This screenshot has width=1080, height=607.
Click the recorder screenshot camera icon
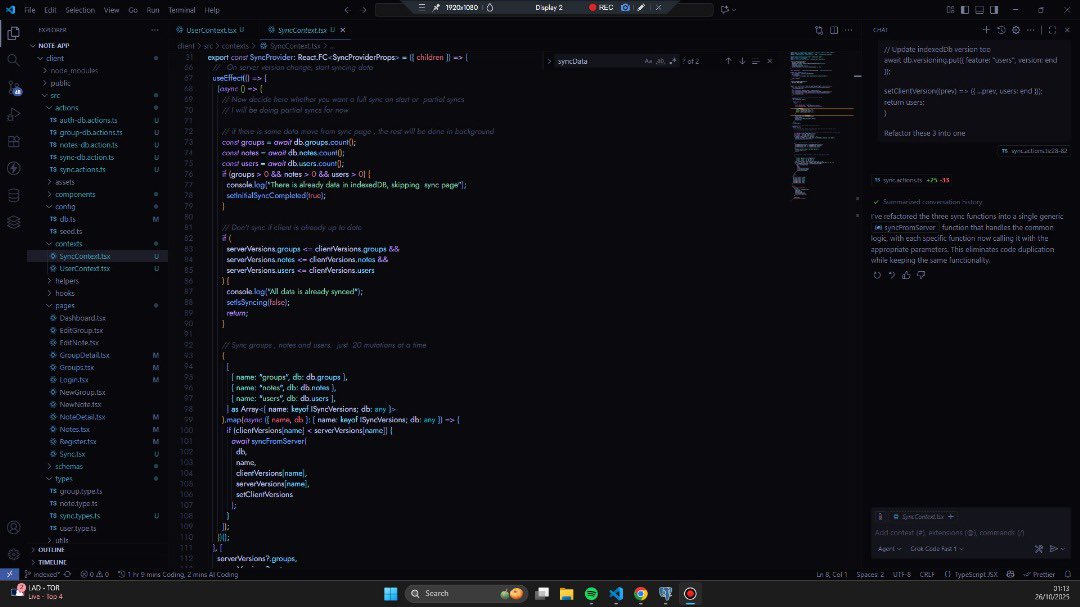pos(625,8)
